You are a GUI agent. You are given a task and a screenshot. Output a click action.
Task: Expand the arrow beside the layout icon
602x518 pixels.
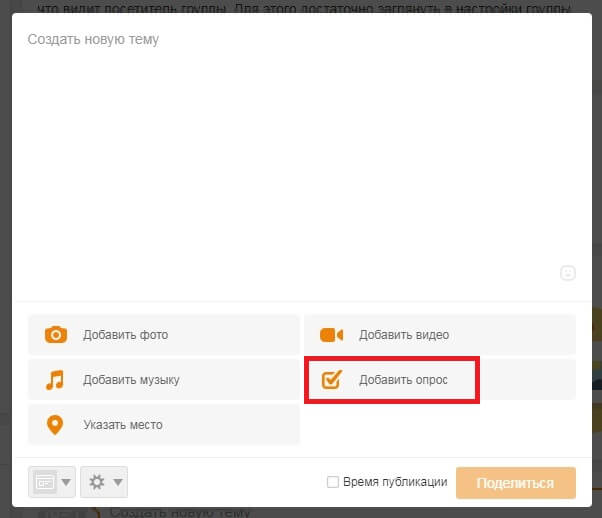tap(67, 483)
